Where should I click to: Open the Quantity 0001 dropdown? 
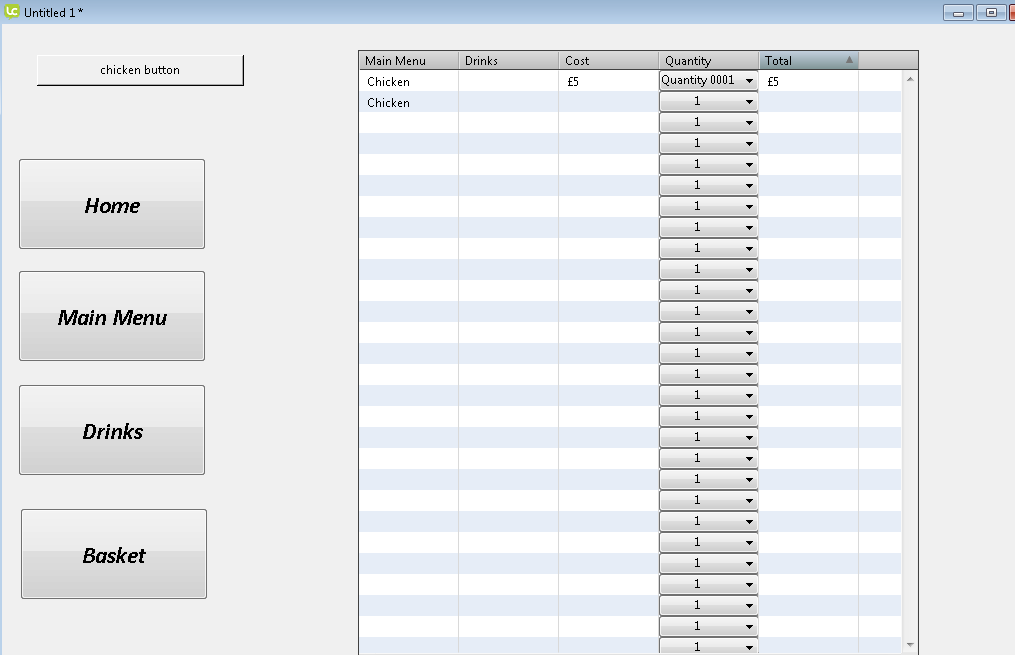coord(708,80)
